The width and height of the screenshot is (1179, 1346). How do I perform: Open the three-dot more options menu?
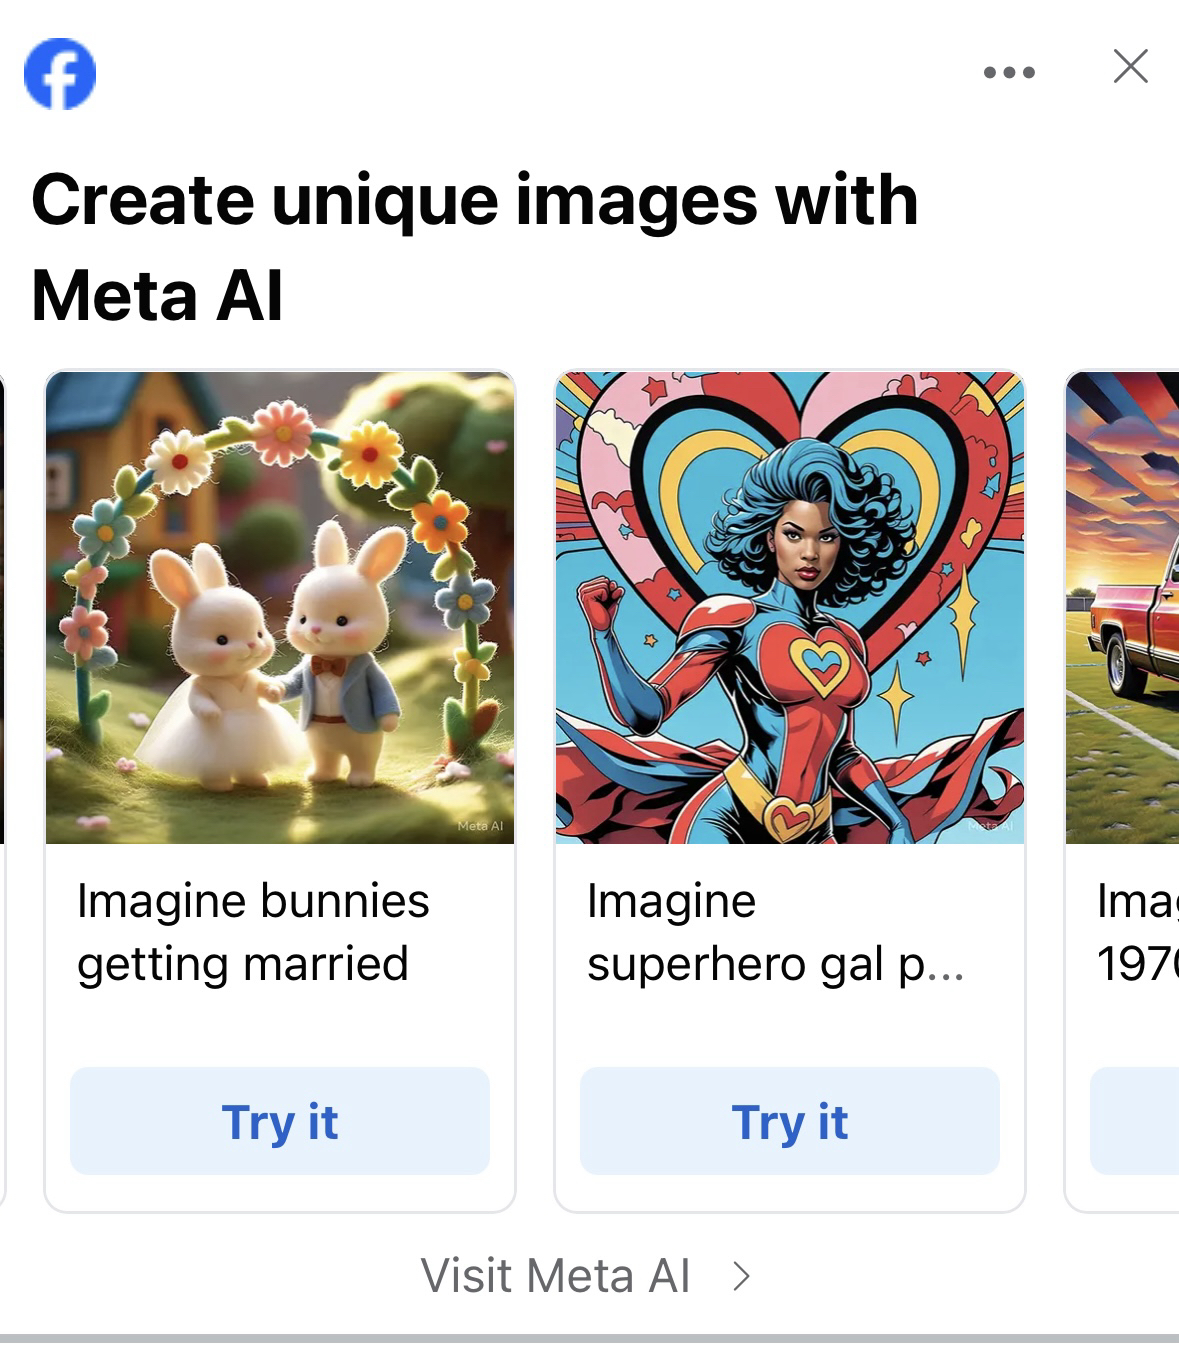point(1009,72)
